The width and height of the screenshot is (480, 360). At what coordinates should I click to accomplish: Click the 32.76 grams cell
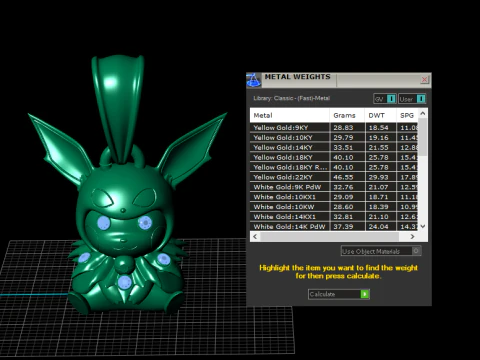[x=347, y=187]
